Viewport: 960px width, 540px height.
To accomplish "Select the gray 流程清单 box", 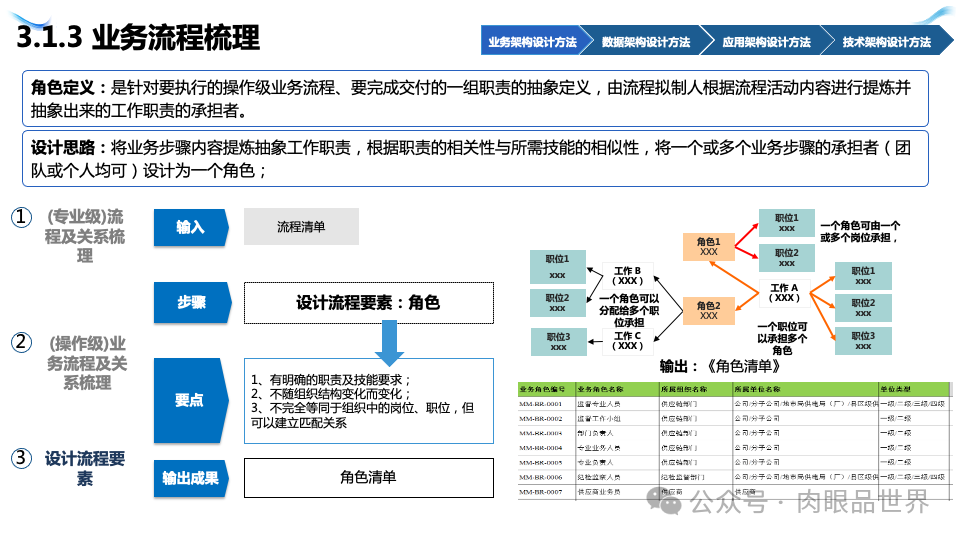I will pos(301,227).
